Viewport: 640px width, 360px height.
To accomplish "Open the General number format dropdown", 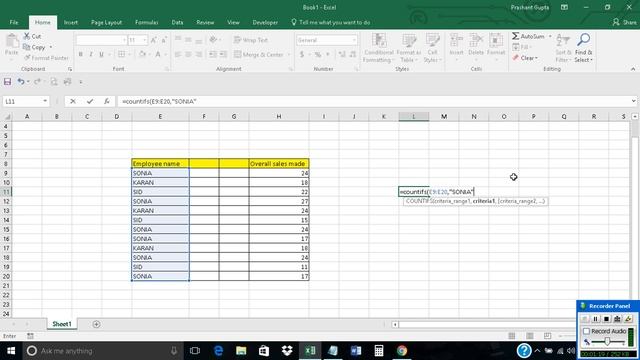I will pyautogui.click(x=354, y=40).
